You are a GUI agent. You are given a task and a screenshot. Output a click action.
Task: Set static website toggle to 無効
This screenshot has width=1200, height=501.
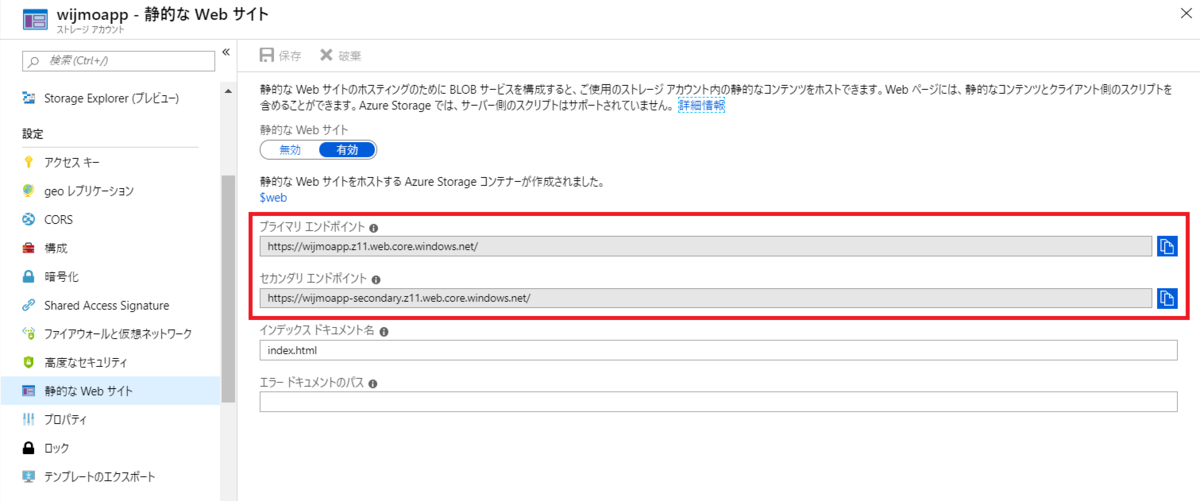(x=290, y=150)
